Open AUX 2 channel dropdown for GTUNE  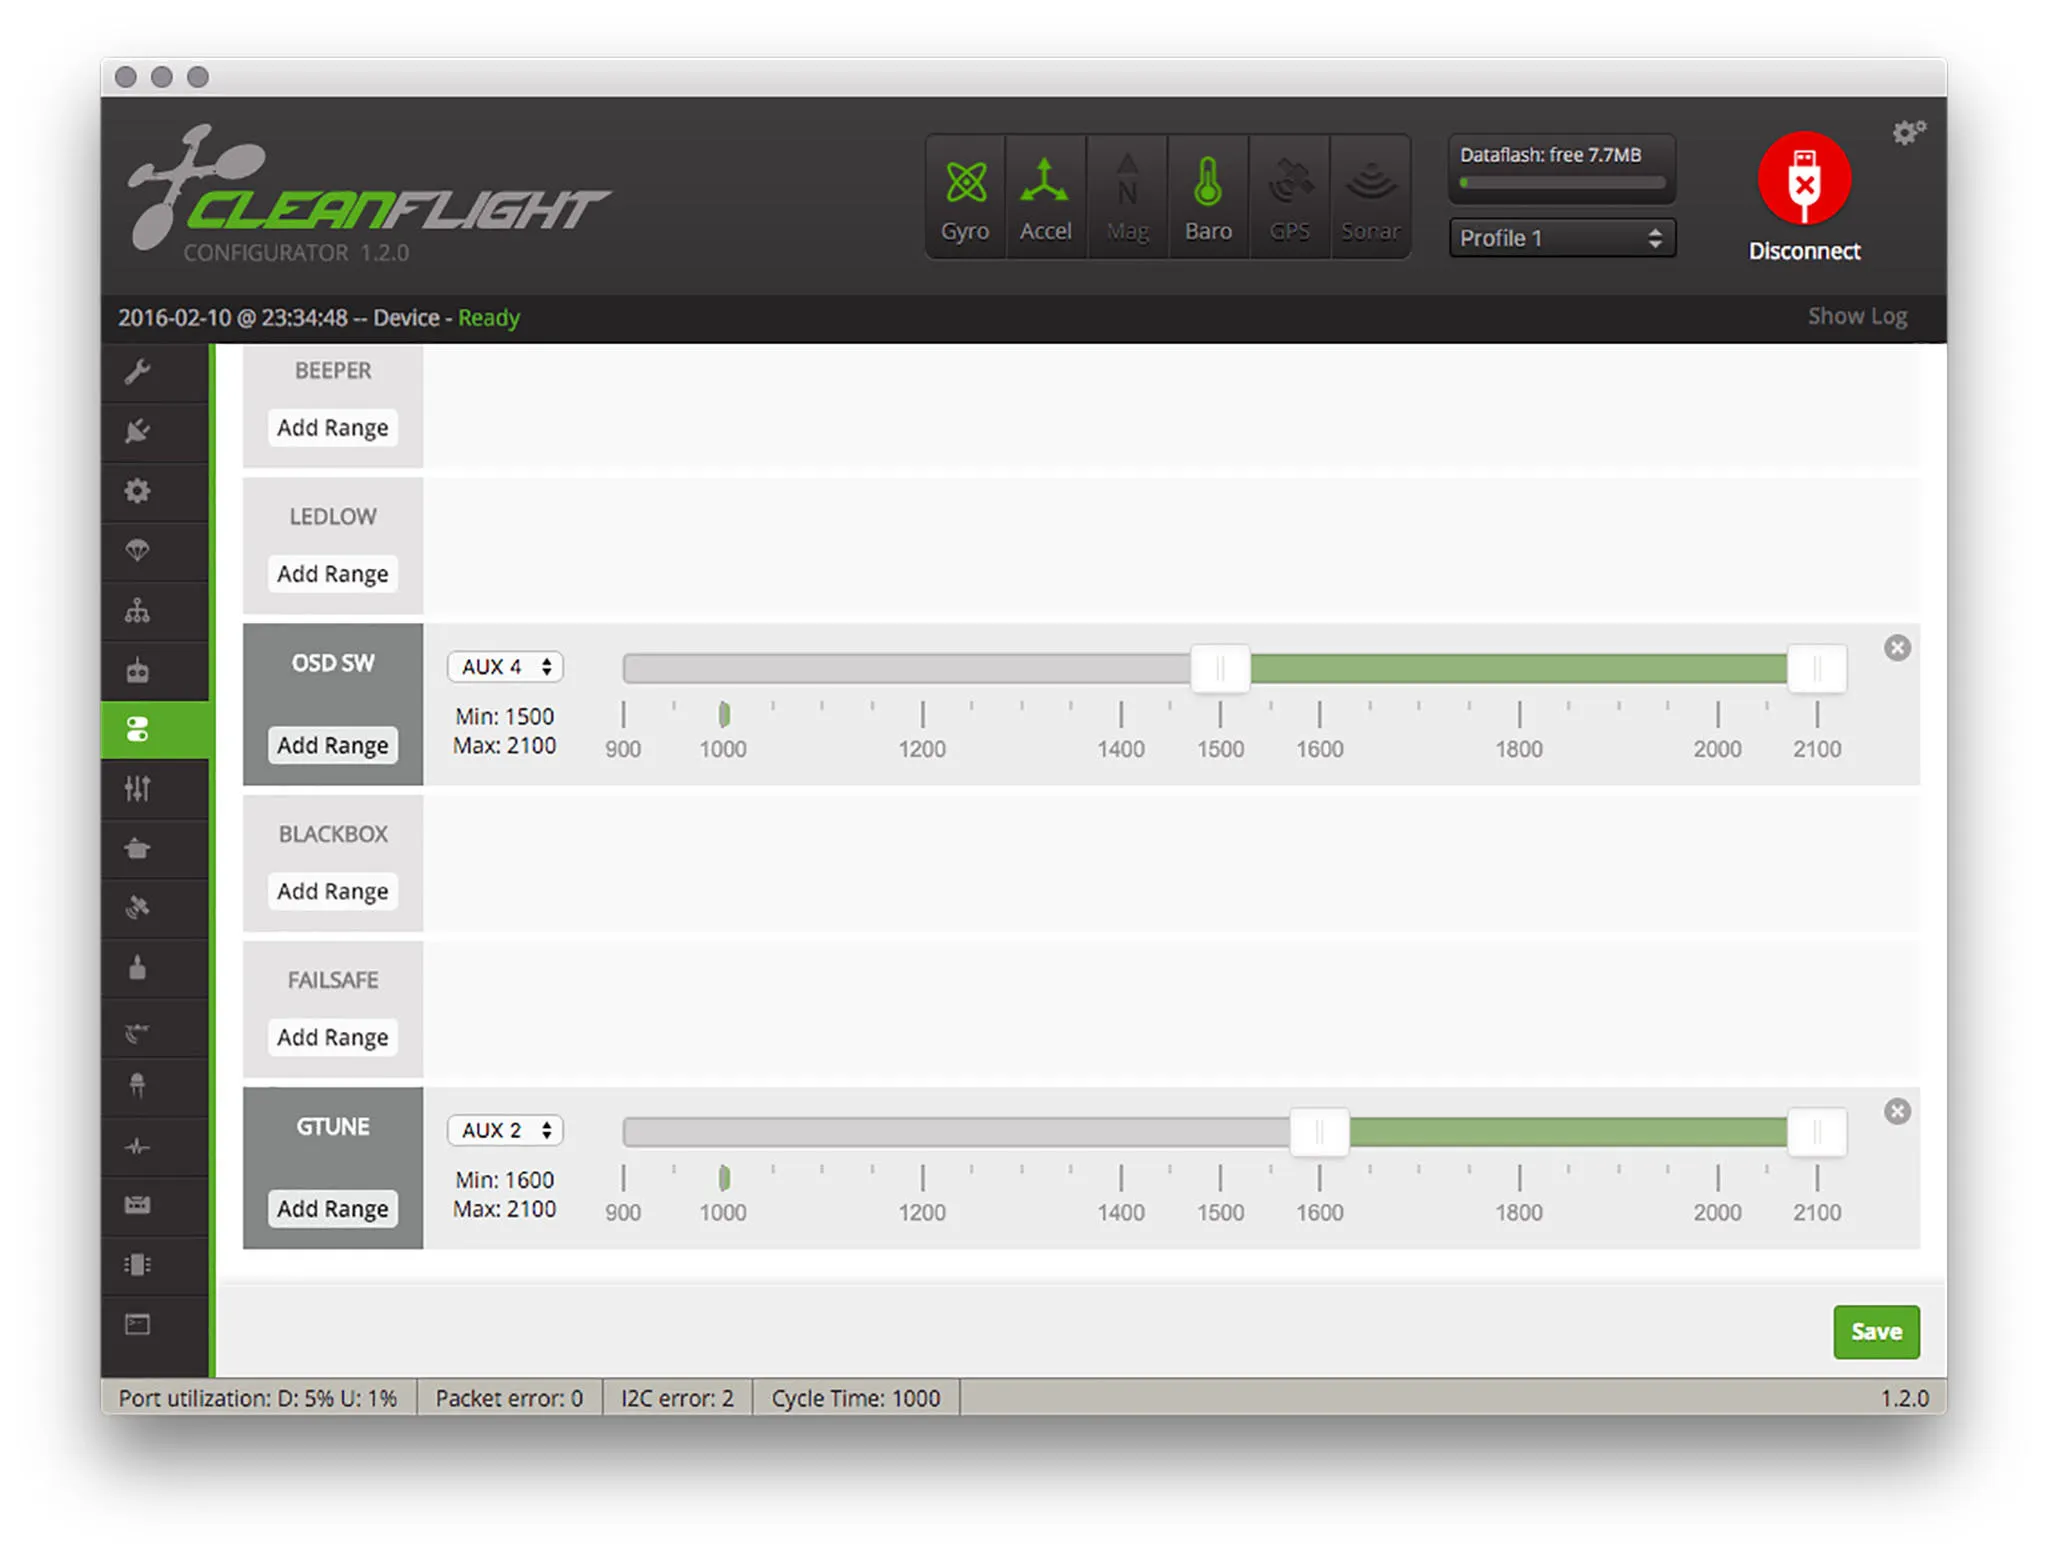(x=505, y=1130)
